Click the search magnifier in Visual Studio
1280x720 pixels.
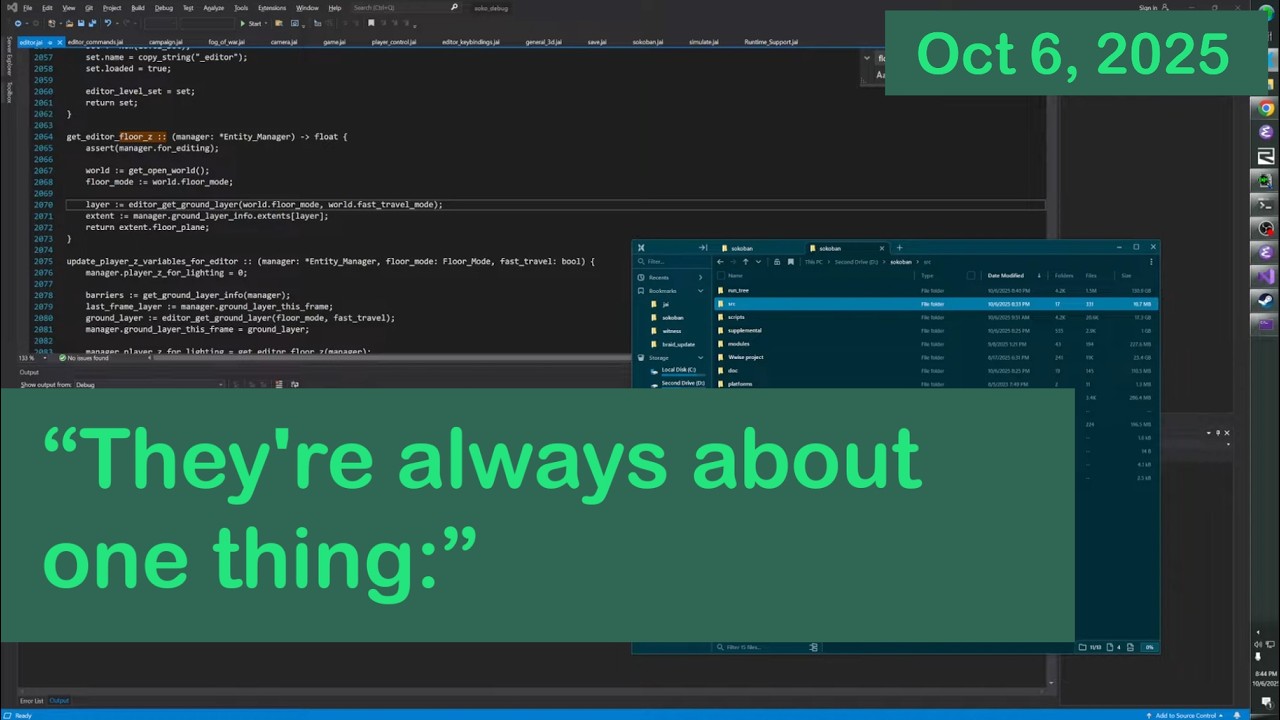[x=454, y=8]
